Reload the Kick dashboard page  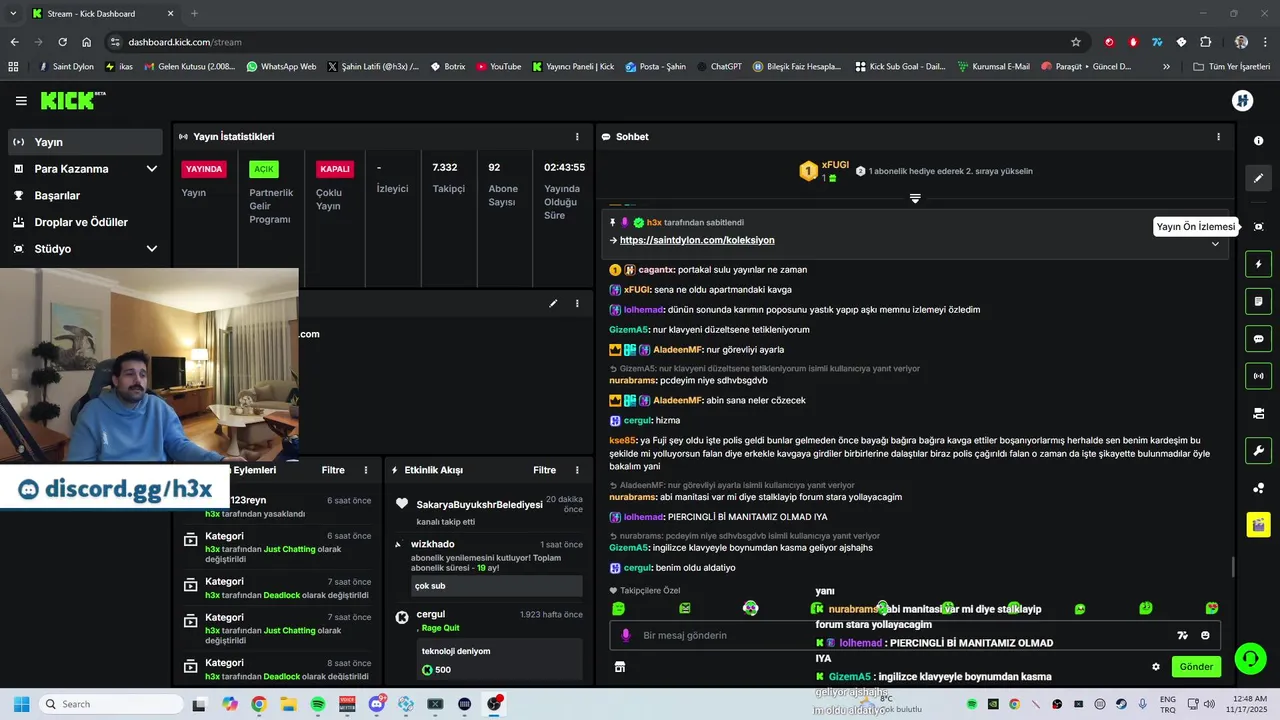coord(62,42)
